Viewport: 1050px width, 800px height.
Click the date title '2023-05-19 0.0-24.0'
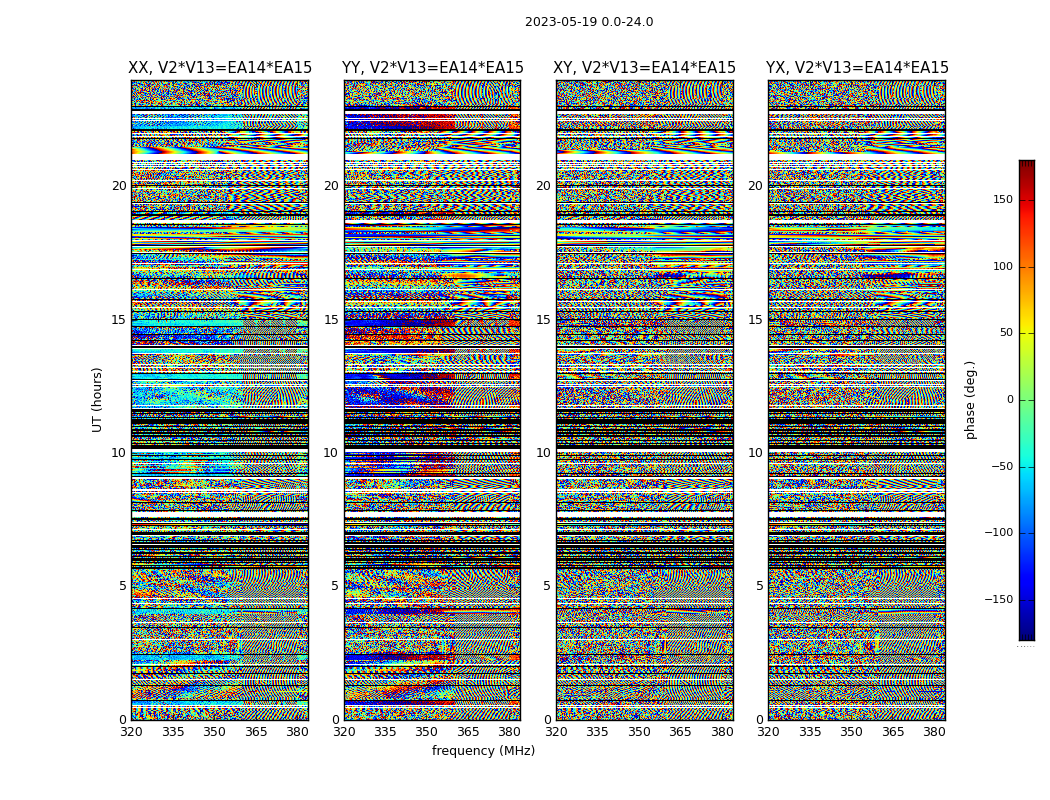click(x=589, y=22)
